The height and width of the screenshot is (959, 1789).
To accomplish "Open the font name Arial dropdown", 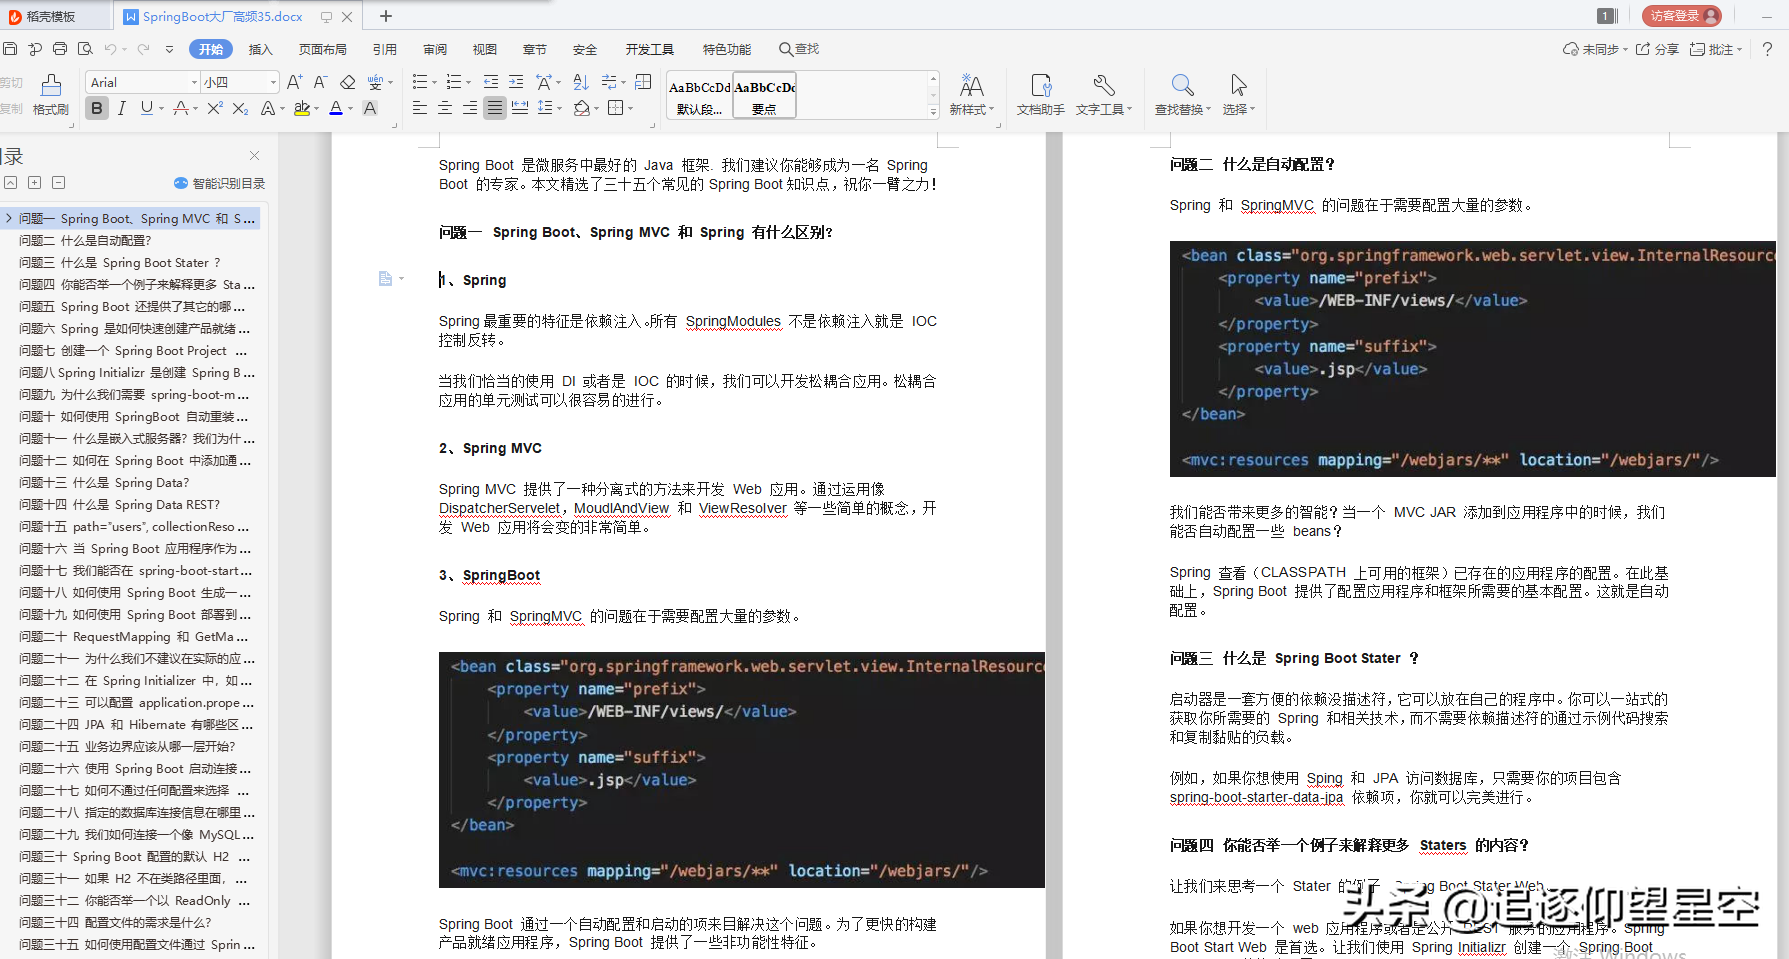I will point(194,82).
